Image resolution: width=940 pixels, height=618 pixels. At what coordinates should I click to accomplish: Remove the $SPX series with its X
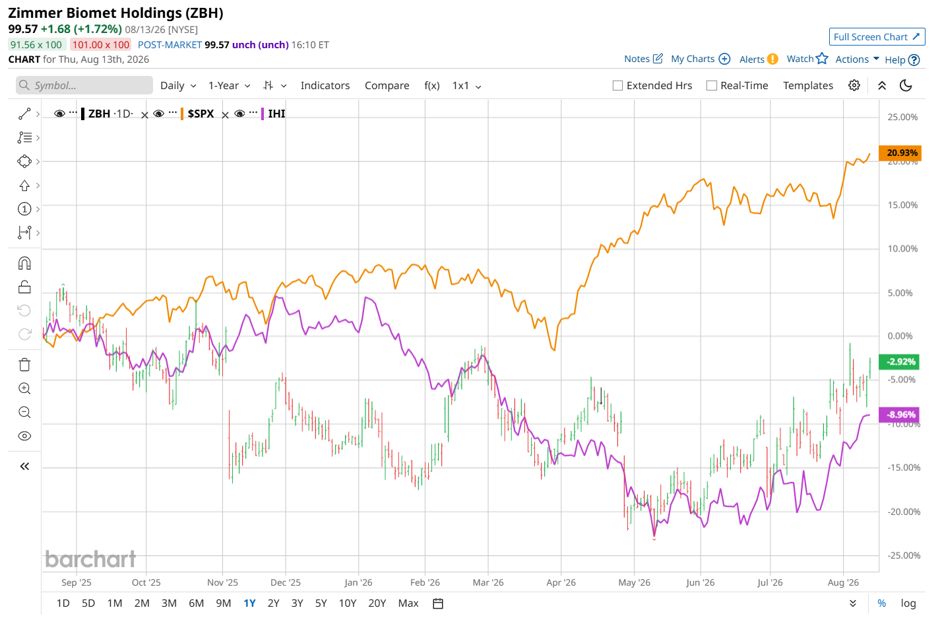[x=225, y=114]
